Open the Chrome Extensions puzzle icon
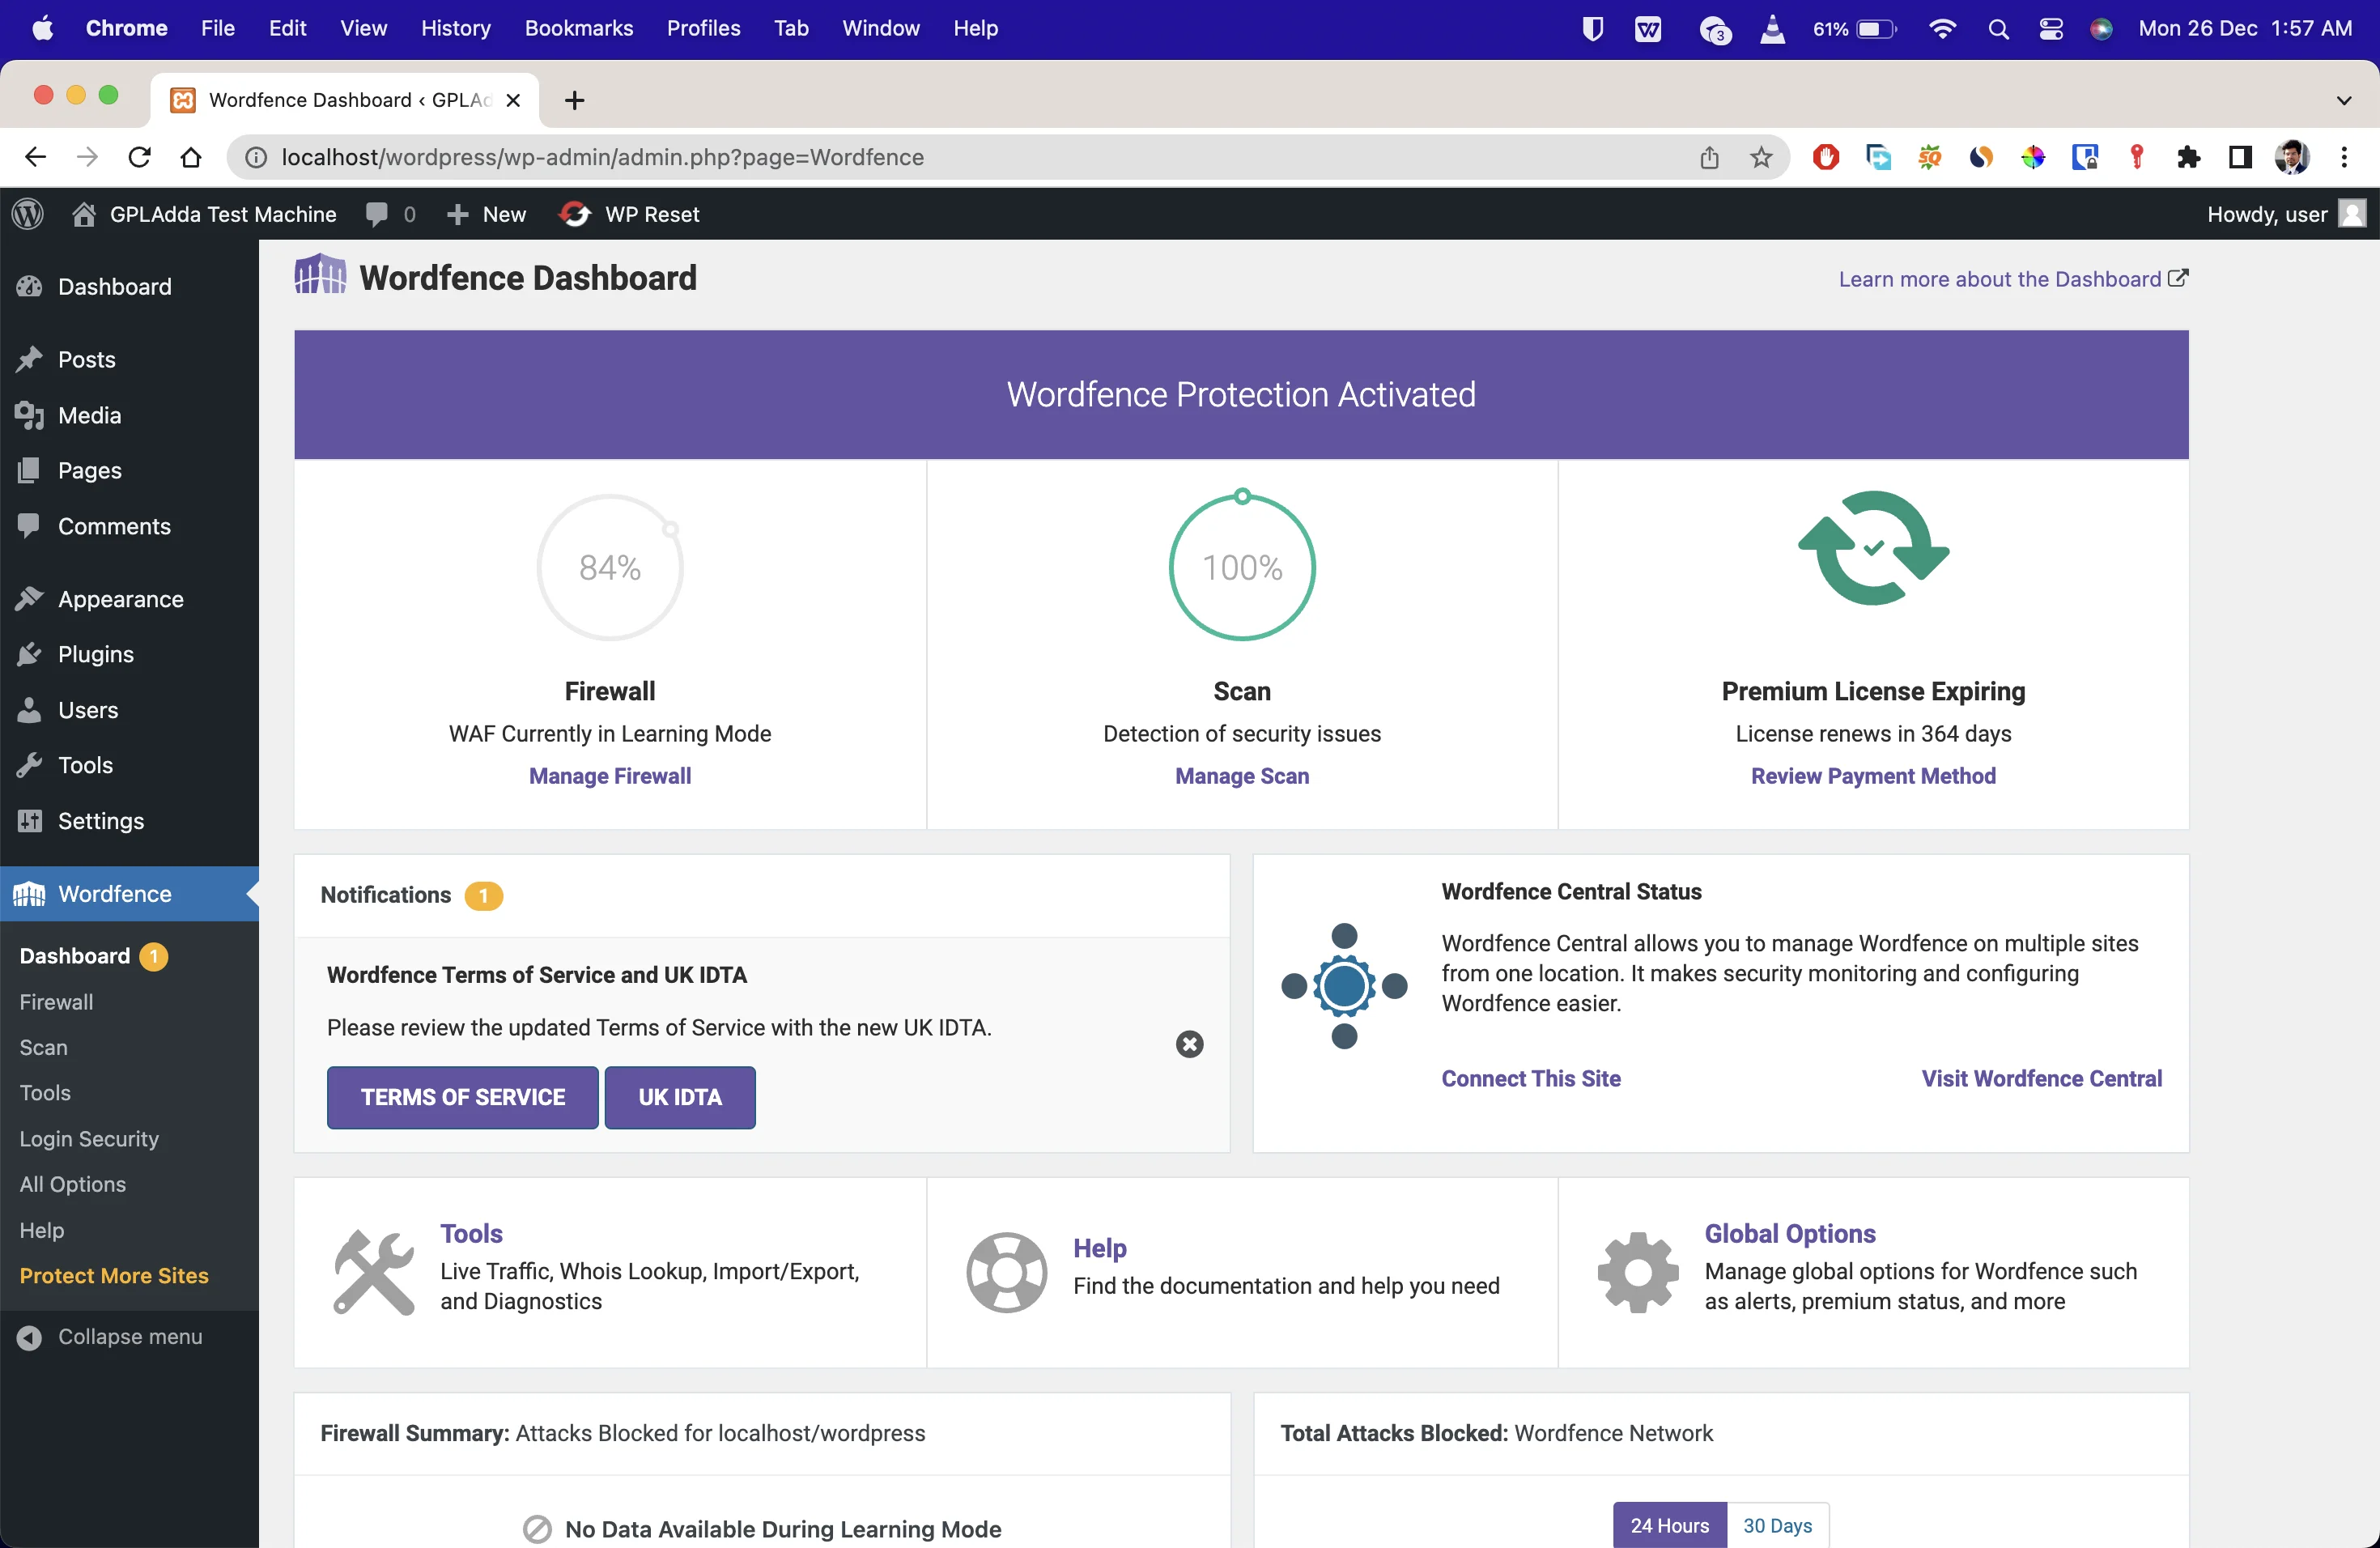 pyautogui.click(x=2188, y=157)
